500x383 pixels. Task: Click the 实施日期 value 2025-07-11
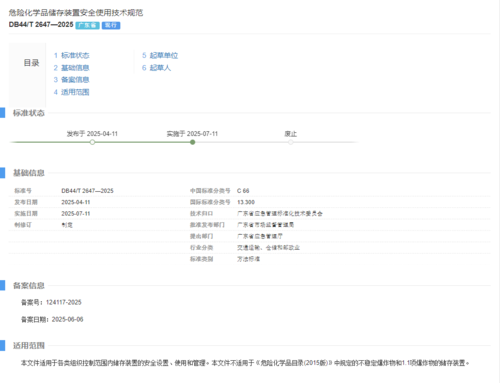(76, 213)
